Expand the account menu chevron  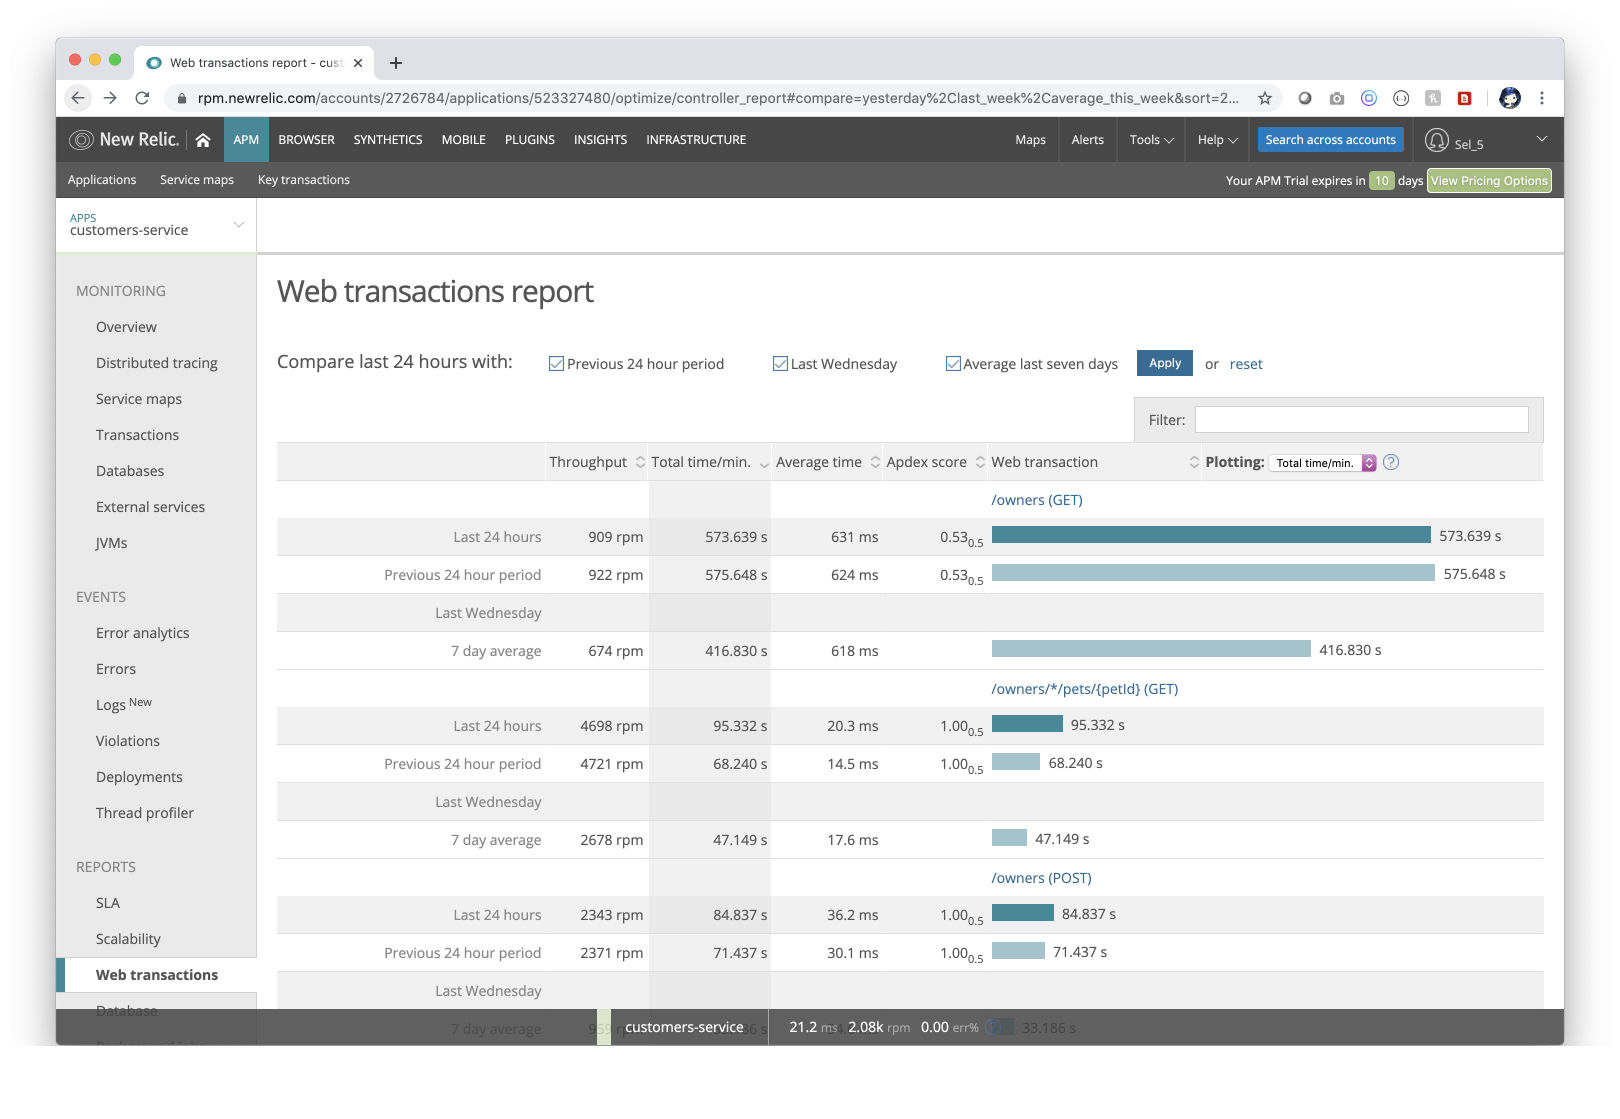1542,139
